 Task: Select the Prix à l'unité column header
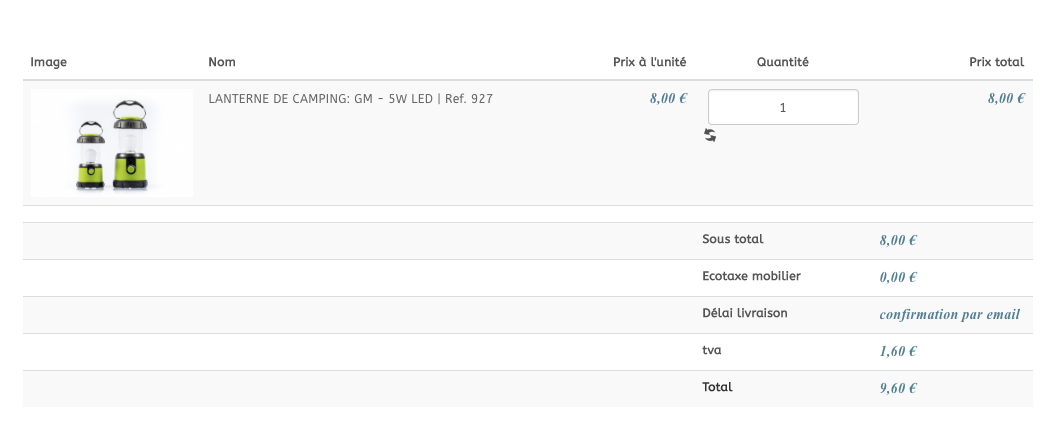point(649,62)
